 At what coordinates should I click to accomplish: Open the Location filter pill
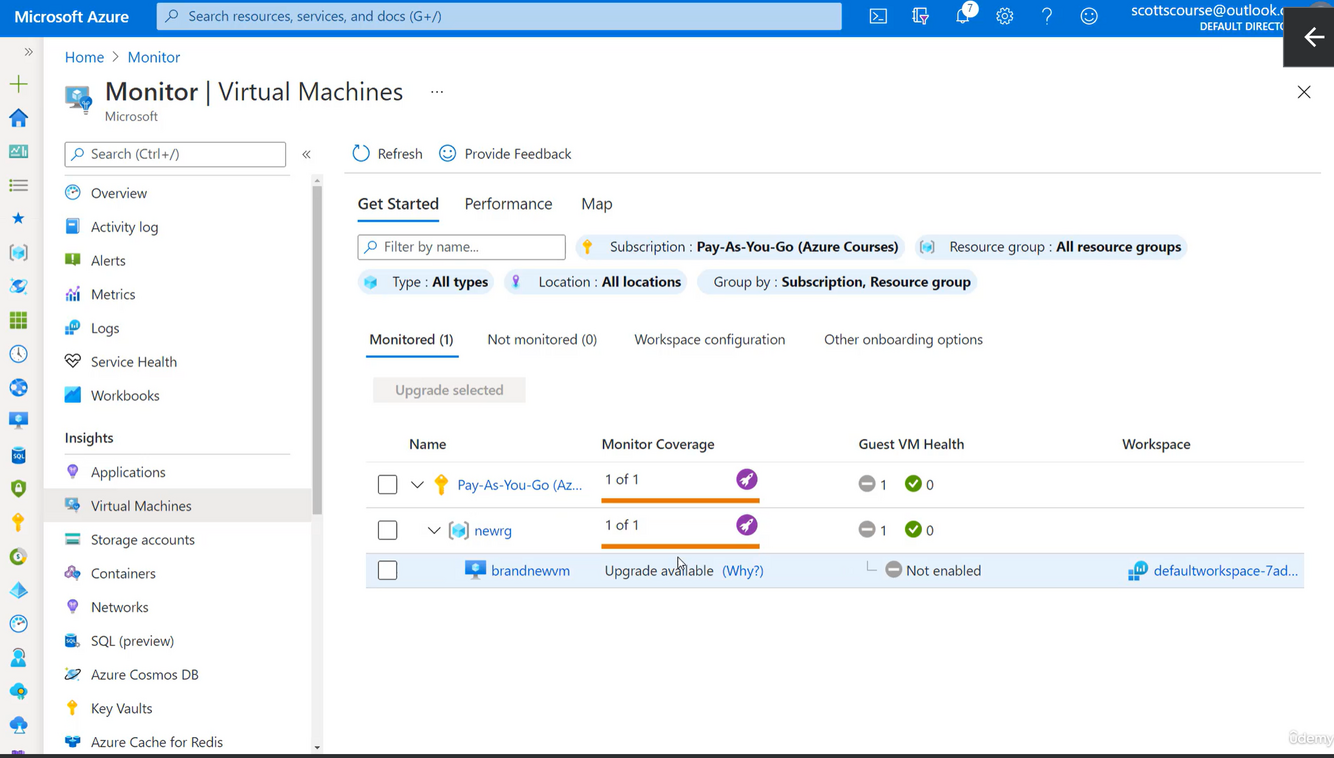[x=595, y=282]
